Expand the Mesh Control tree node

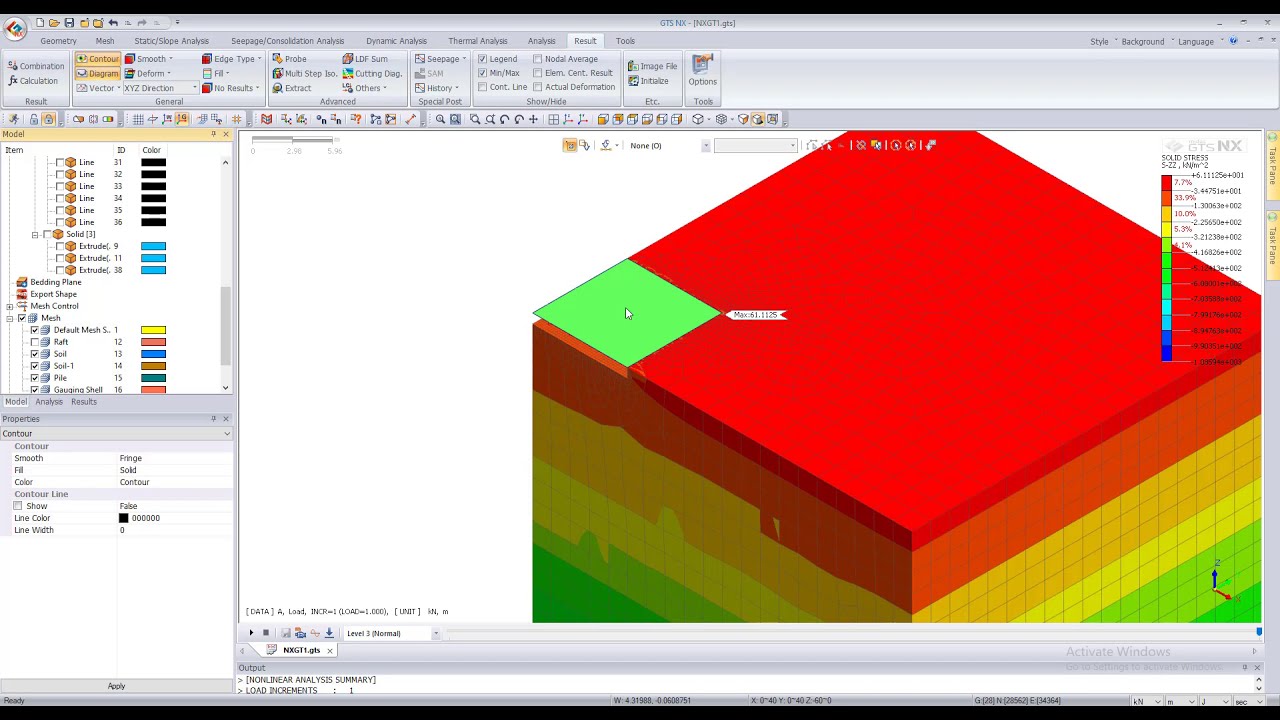point(10,306)
